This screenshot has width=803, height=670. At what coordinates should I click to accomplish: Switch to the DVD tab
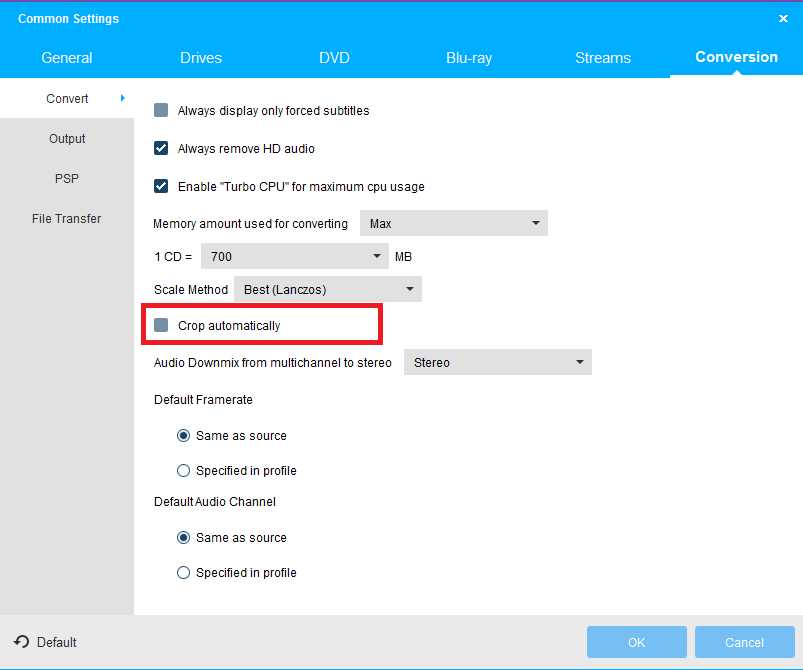click(334, 58)
